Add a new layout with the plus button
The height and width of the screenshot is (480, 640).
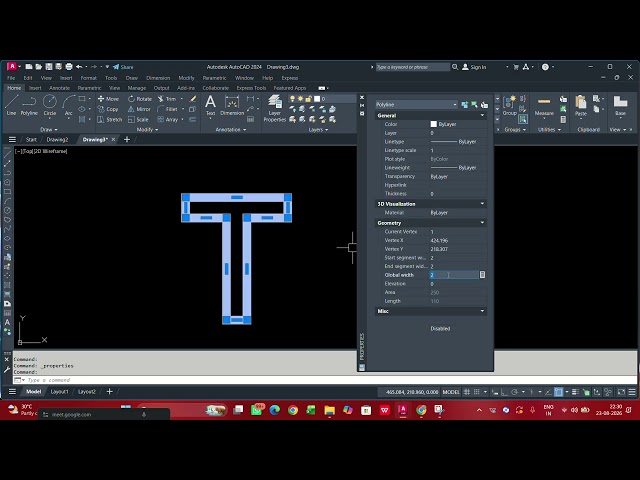[109, 391]
